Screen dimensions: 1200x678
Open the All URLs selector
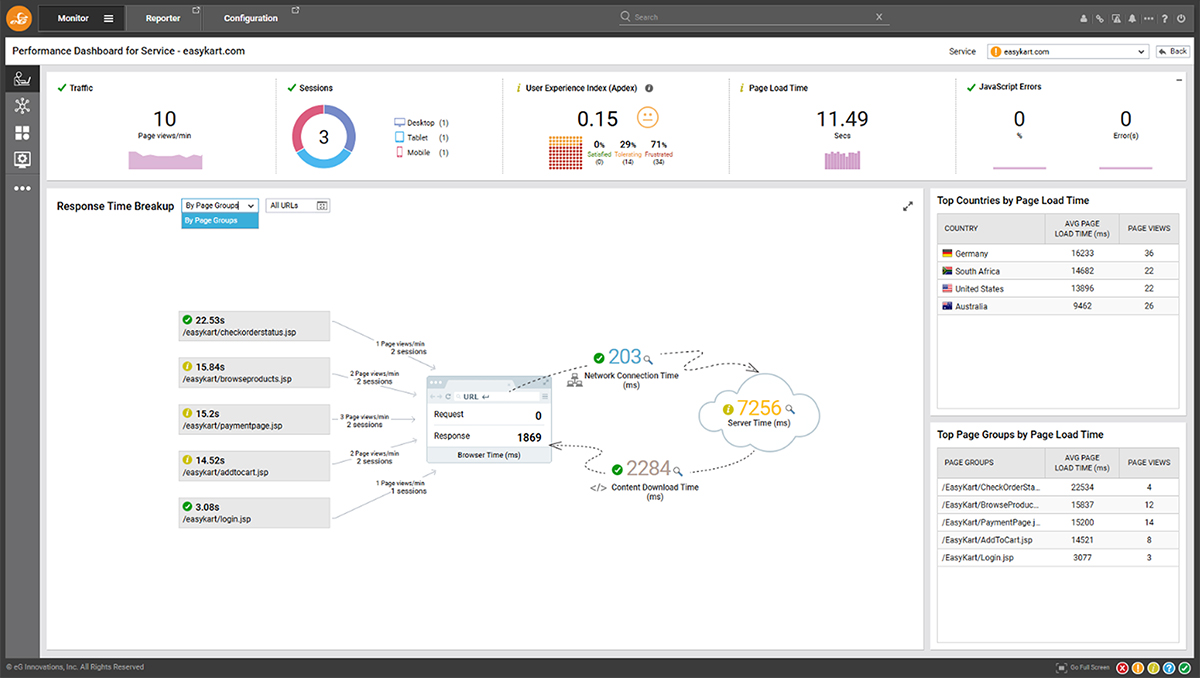click(x=298, y=206)
